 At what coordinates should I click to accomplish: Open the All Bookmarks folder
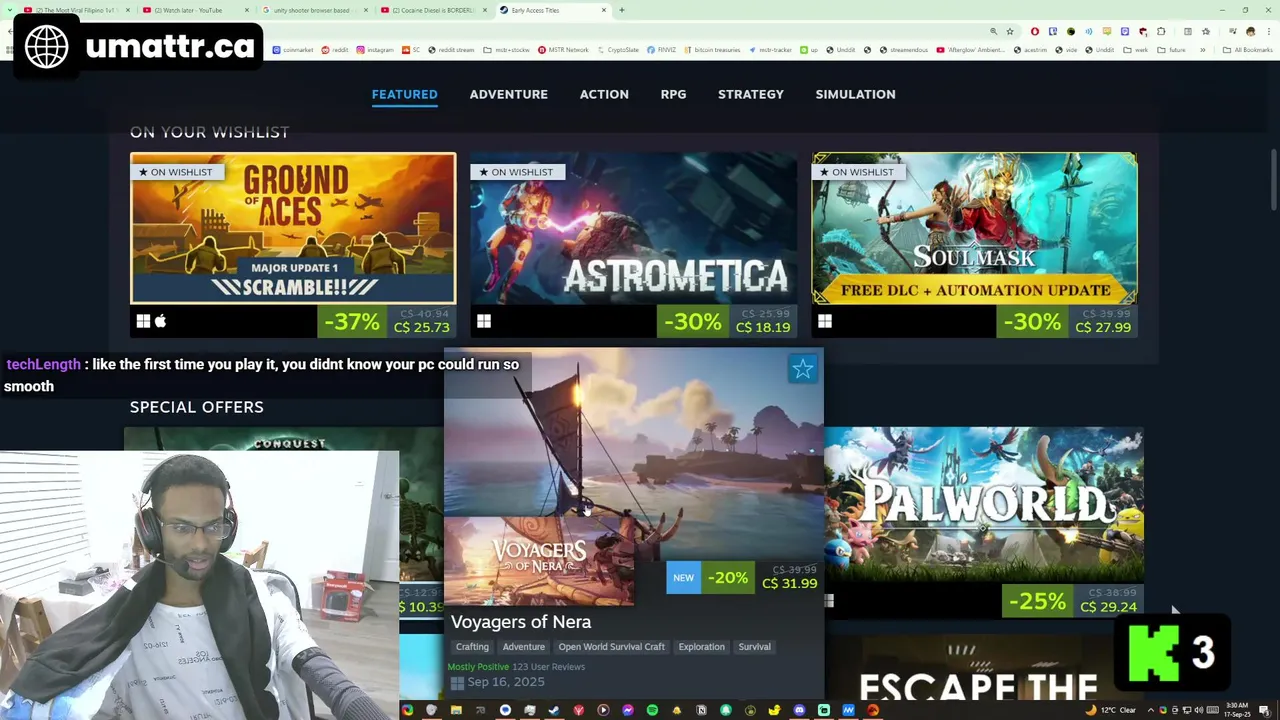point(1247,49)
